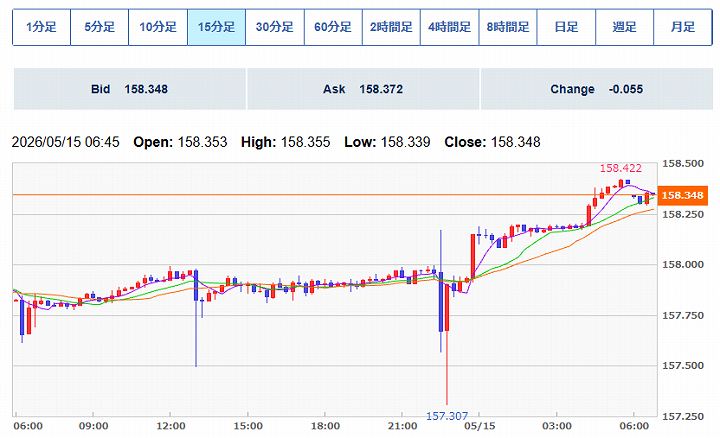Click the tall red candle at 05/15 open
The width and height of the screenshot is (720, 438).
pyautogui.click(x=472, y=256)
